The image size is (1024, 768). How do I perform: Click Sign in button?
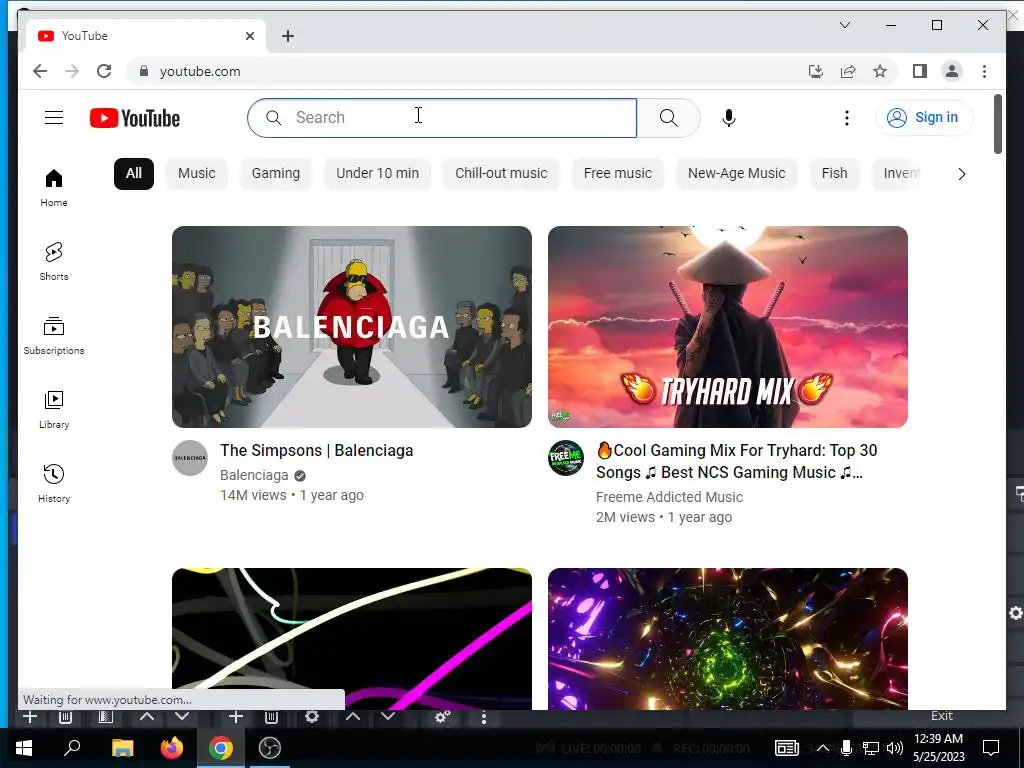(923, 118)
